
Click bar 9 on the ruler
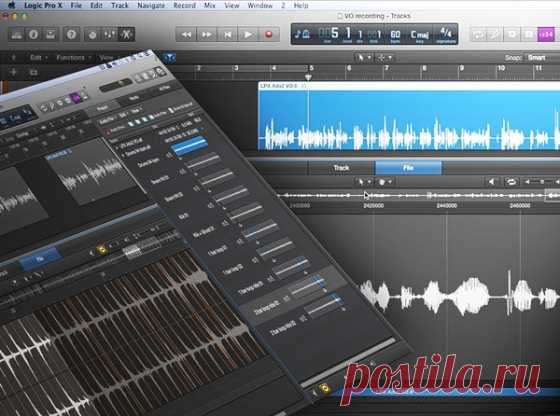(x=461, y=68)
